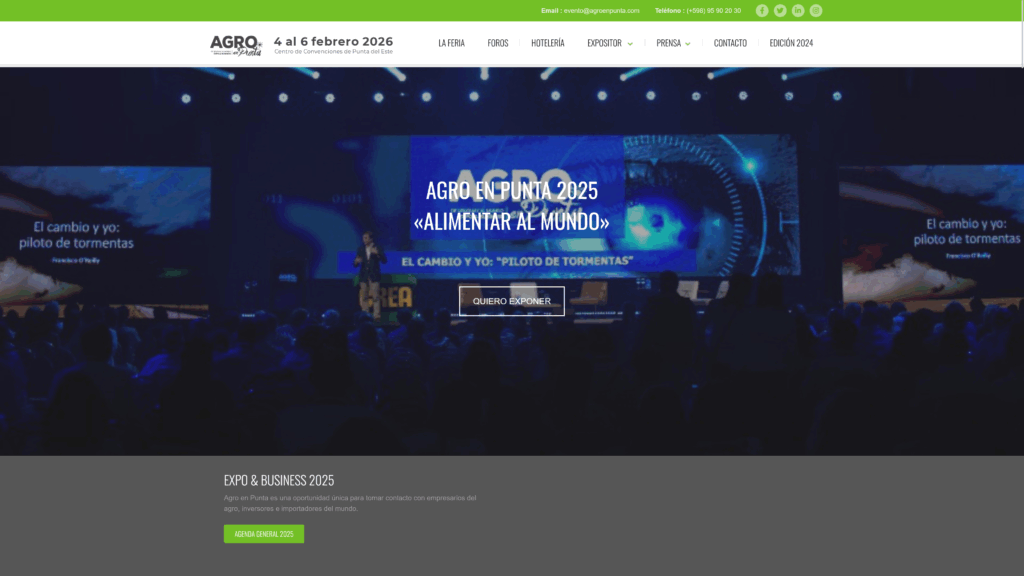This screenshot has width=1024, height=576.
Task: Expand the Prensa dropdown arrow
Action: pyautogui.click(x=688, y=44)
